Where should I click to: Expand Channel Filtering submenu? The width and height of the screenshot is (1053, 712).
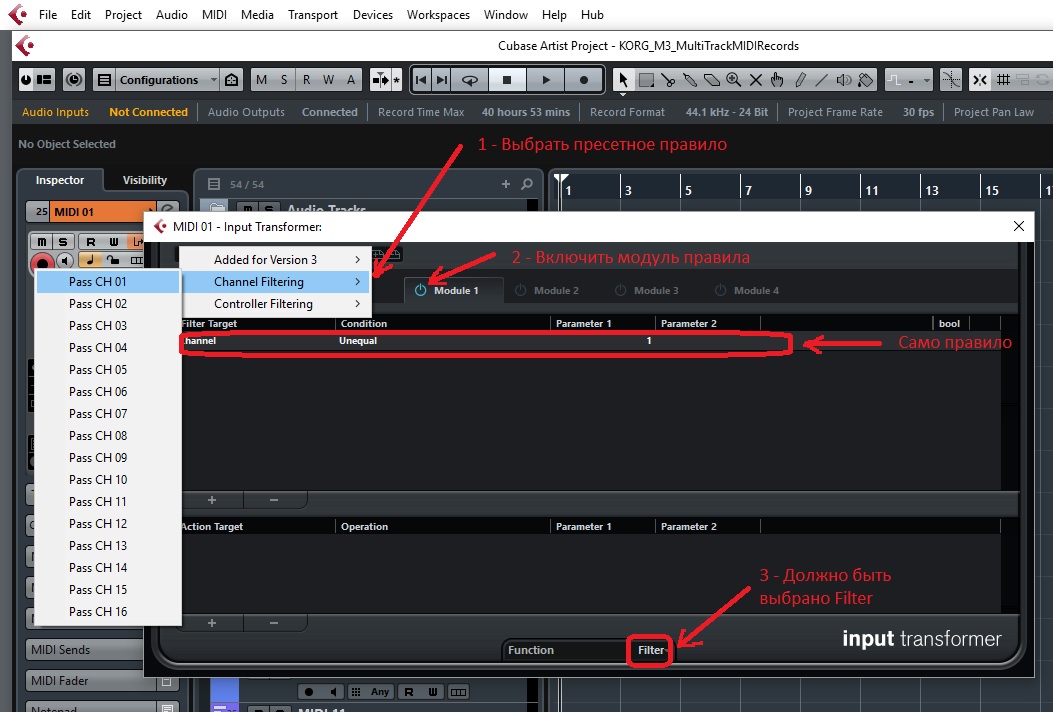pos(276,282)
